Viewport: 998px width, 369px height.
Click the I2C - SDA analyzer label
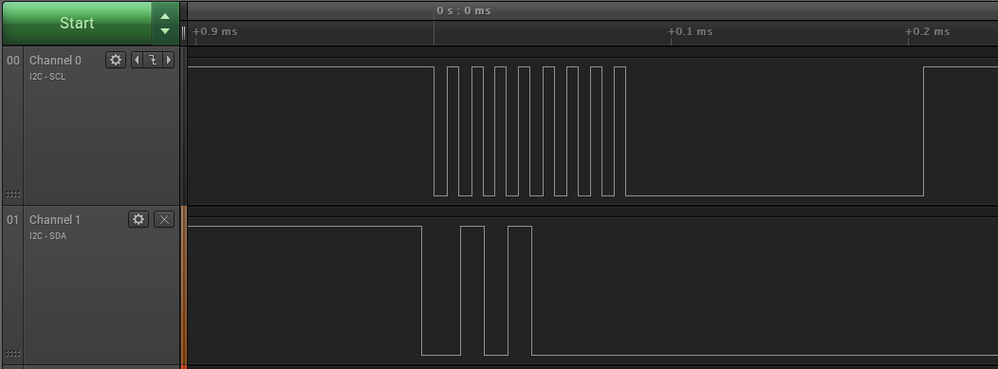point(48,236)
